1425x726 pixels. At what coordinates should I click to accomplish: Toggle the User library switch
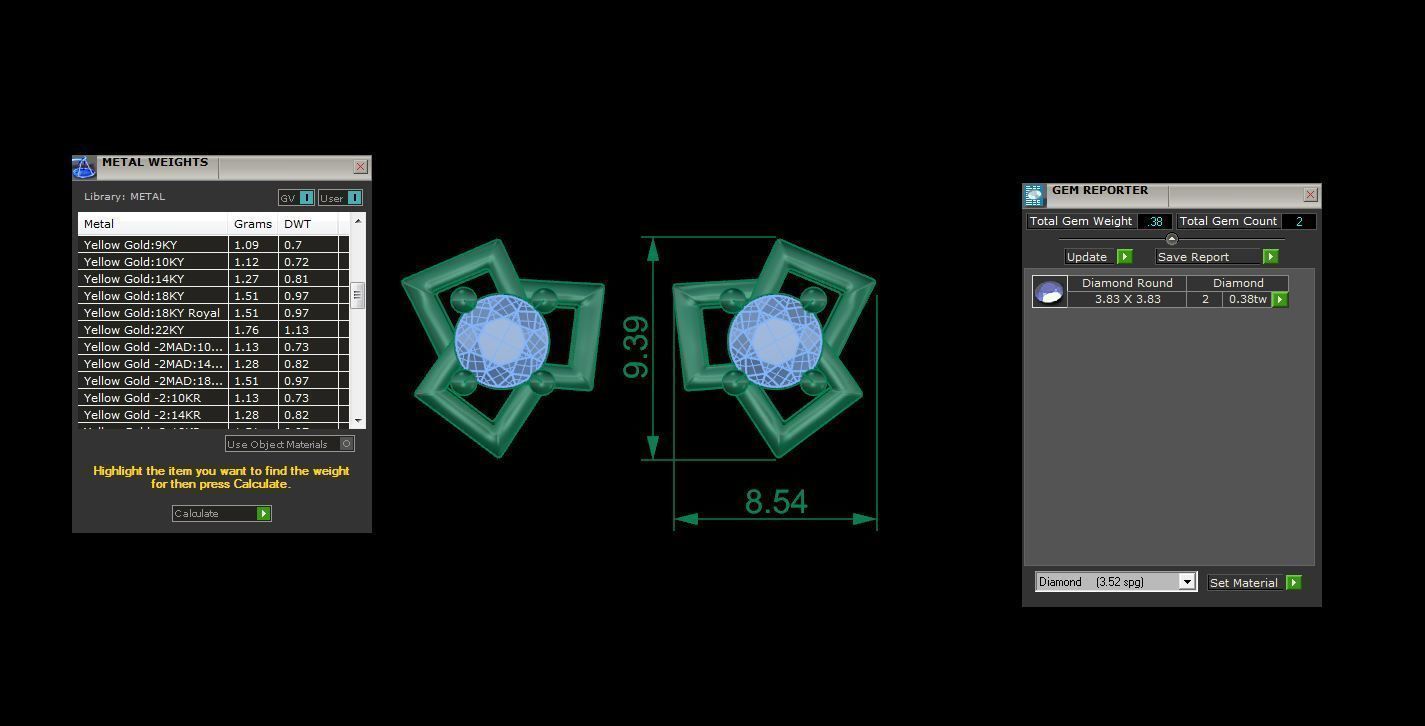(x=354, y=198)
